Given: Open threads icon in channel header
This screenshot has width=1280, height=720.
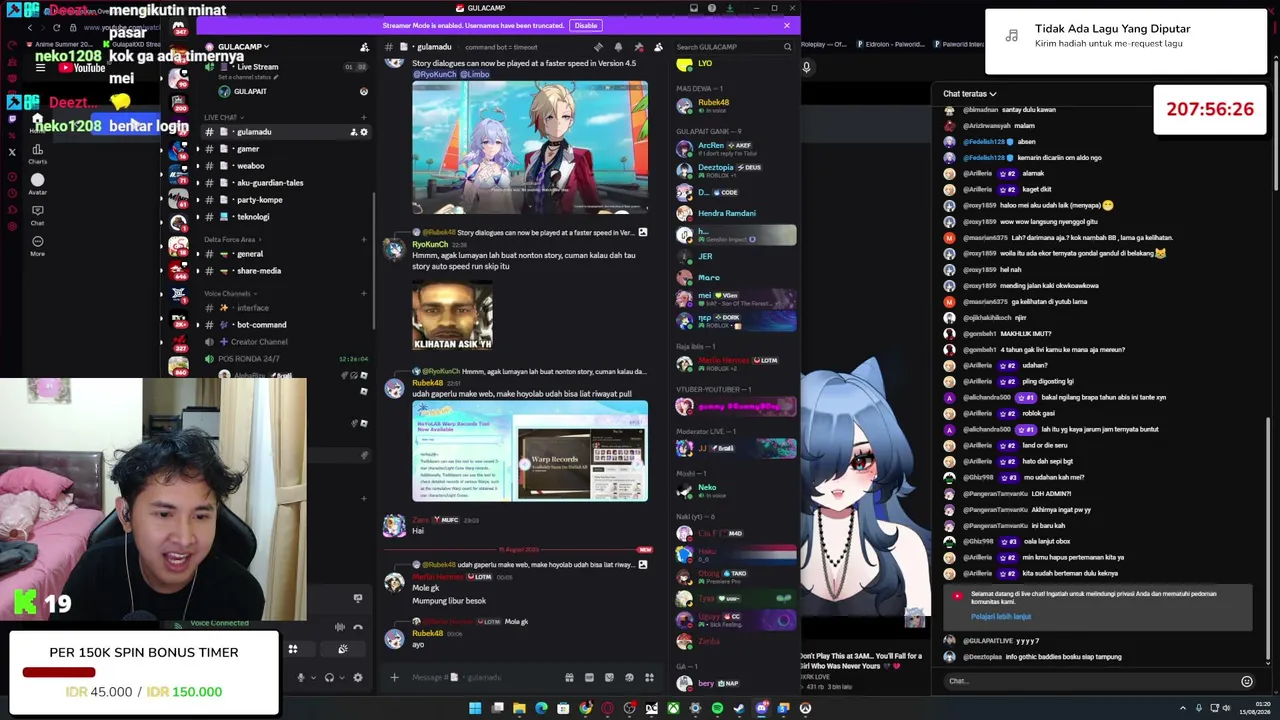Looking at the screenshot, I should point(598,47).
